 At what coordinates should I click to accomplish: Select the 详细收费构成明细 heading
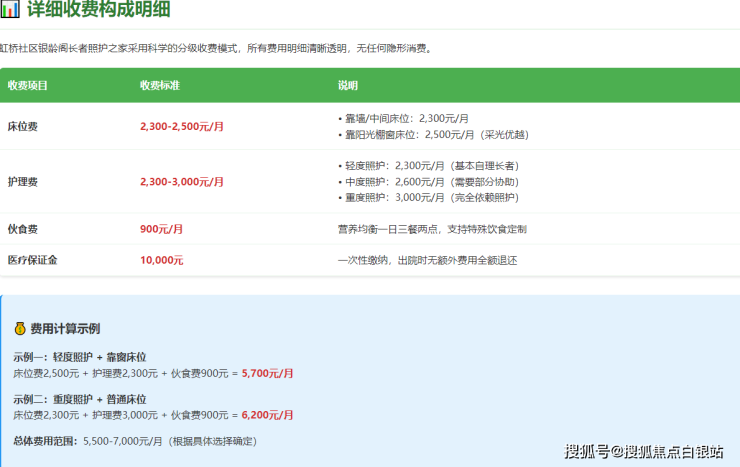(98, 11)
